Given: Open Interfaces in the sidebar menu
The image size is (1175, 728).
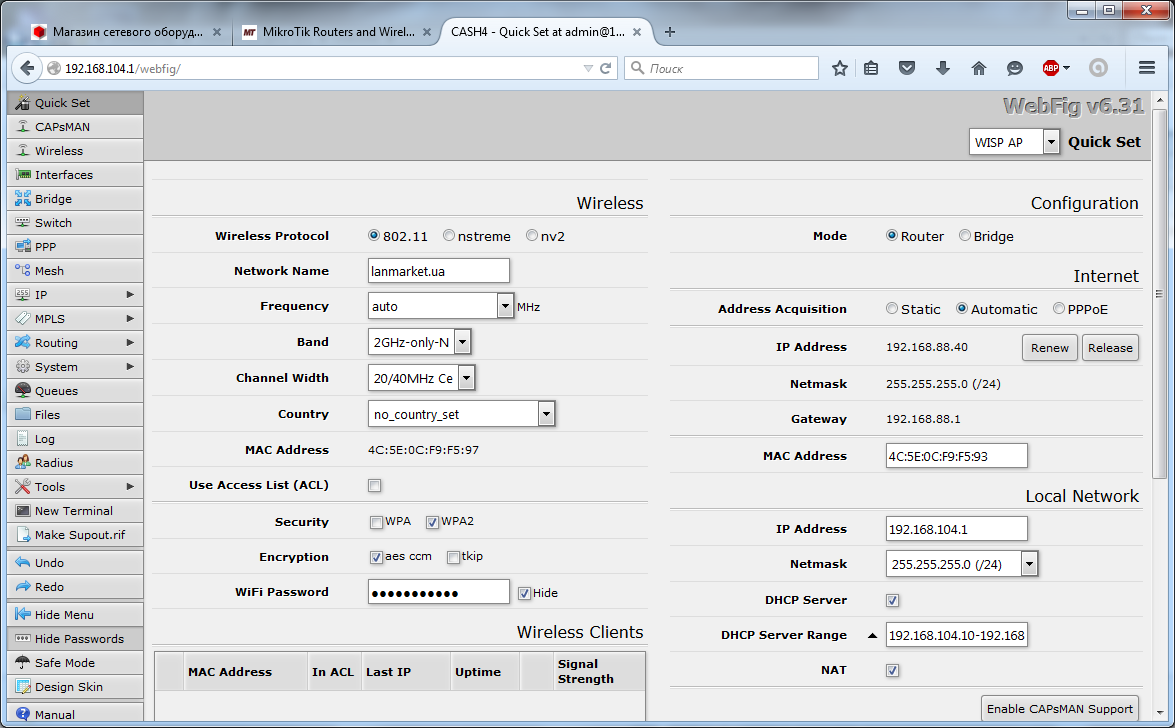Looking at the screenshot, I should click(x=64, y=175).
